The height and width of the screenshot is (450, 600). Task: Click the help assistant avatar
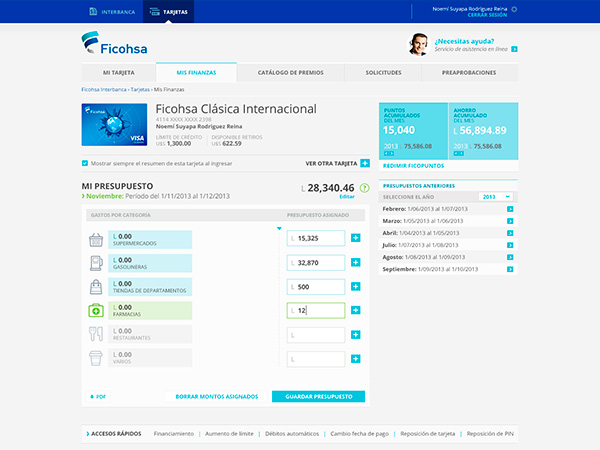(417, 44)
